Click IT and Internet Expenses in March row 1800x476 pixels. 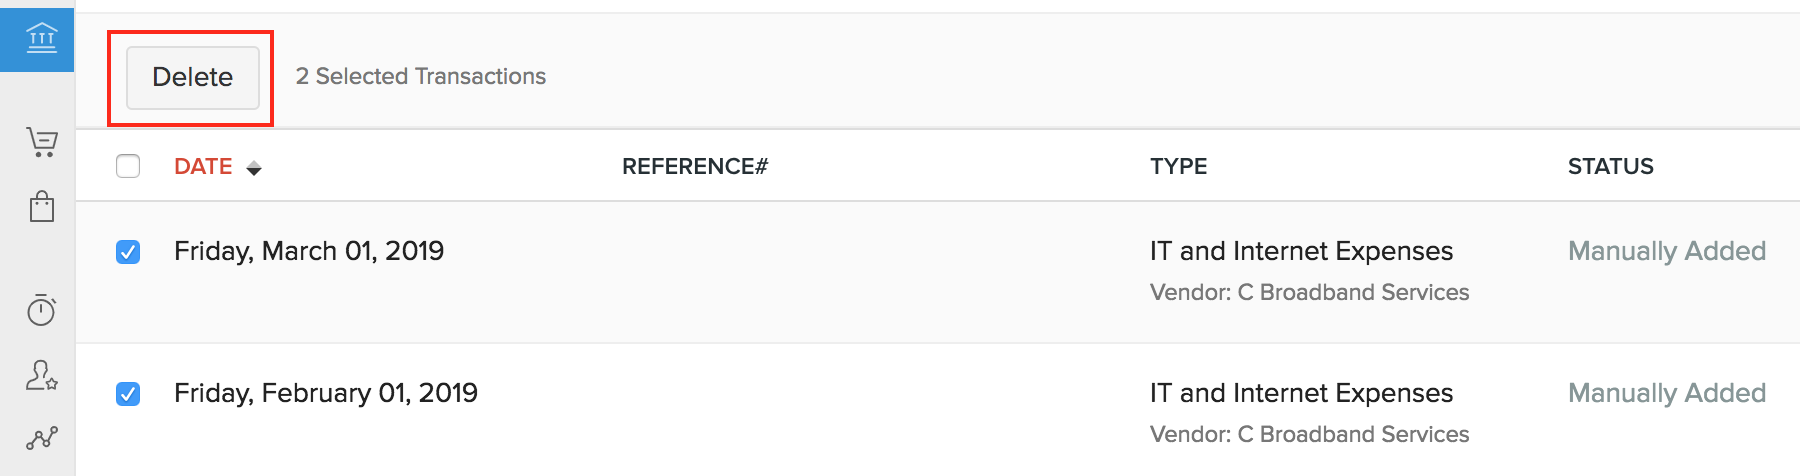1301,251
